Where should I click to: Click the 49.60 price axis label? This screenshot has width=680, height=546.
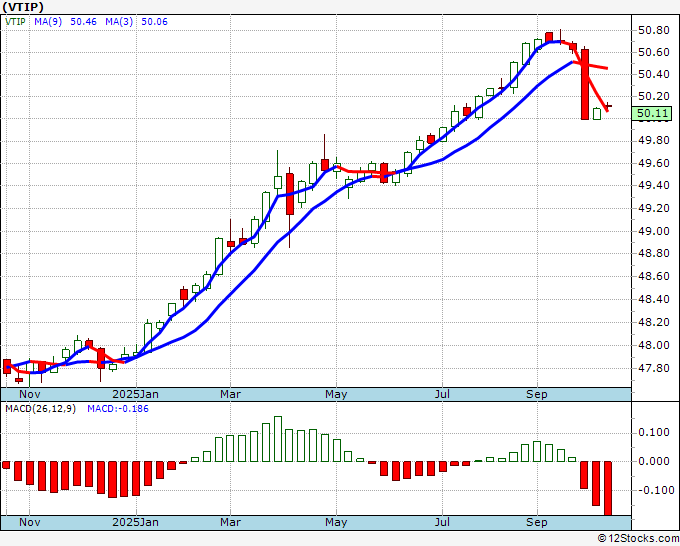[x=654, y=163]
